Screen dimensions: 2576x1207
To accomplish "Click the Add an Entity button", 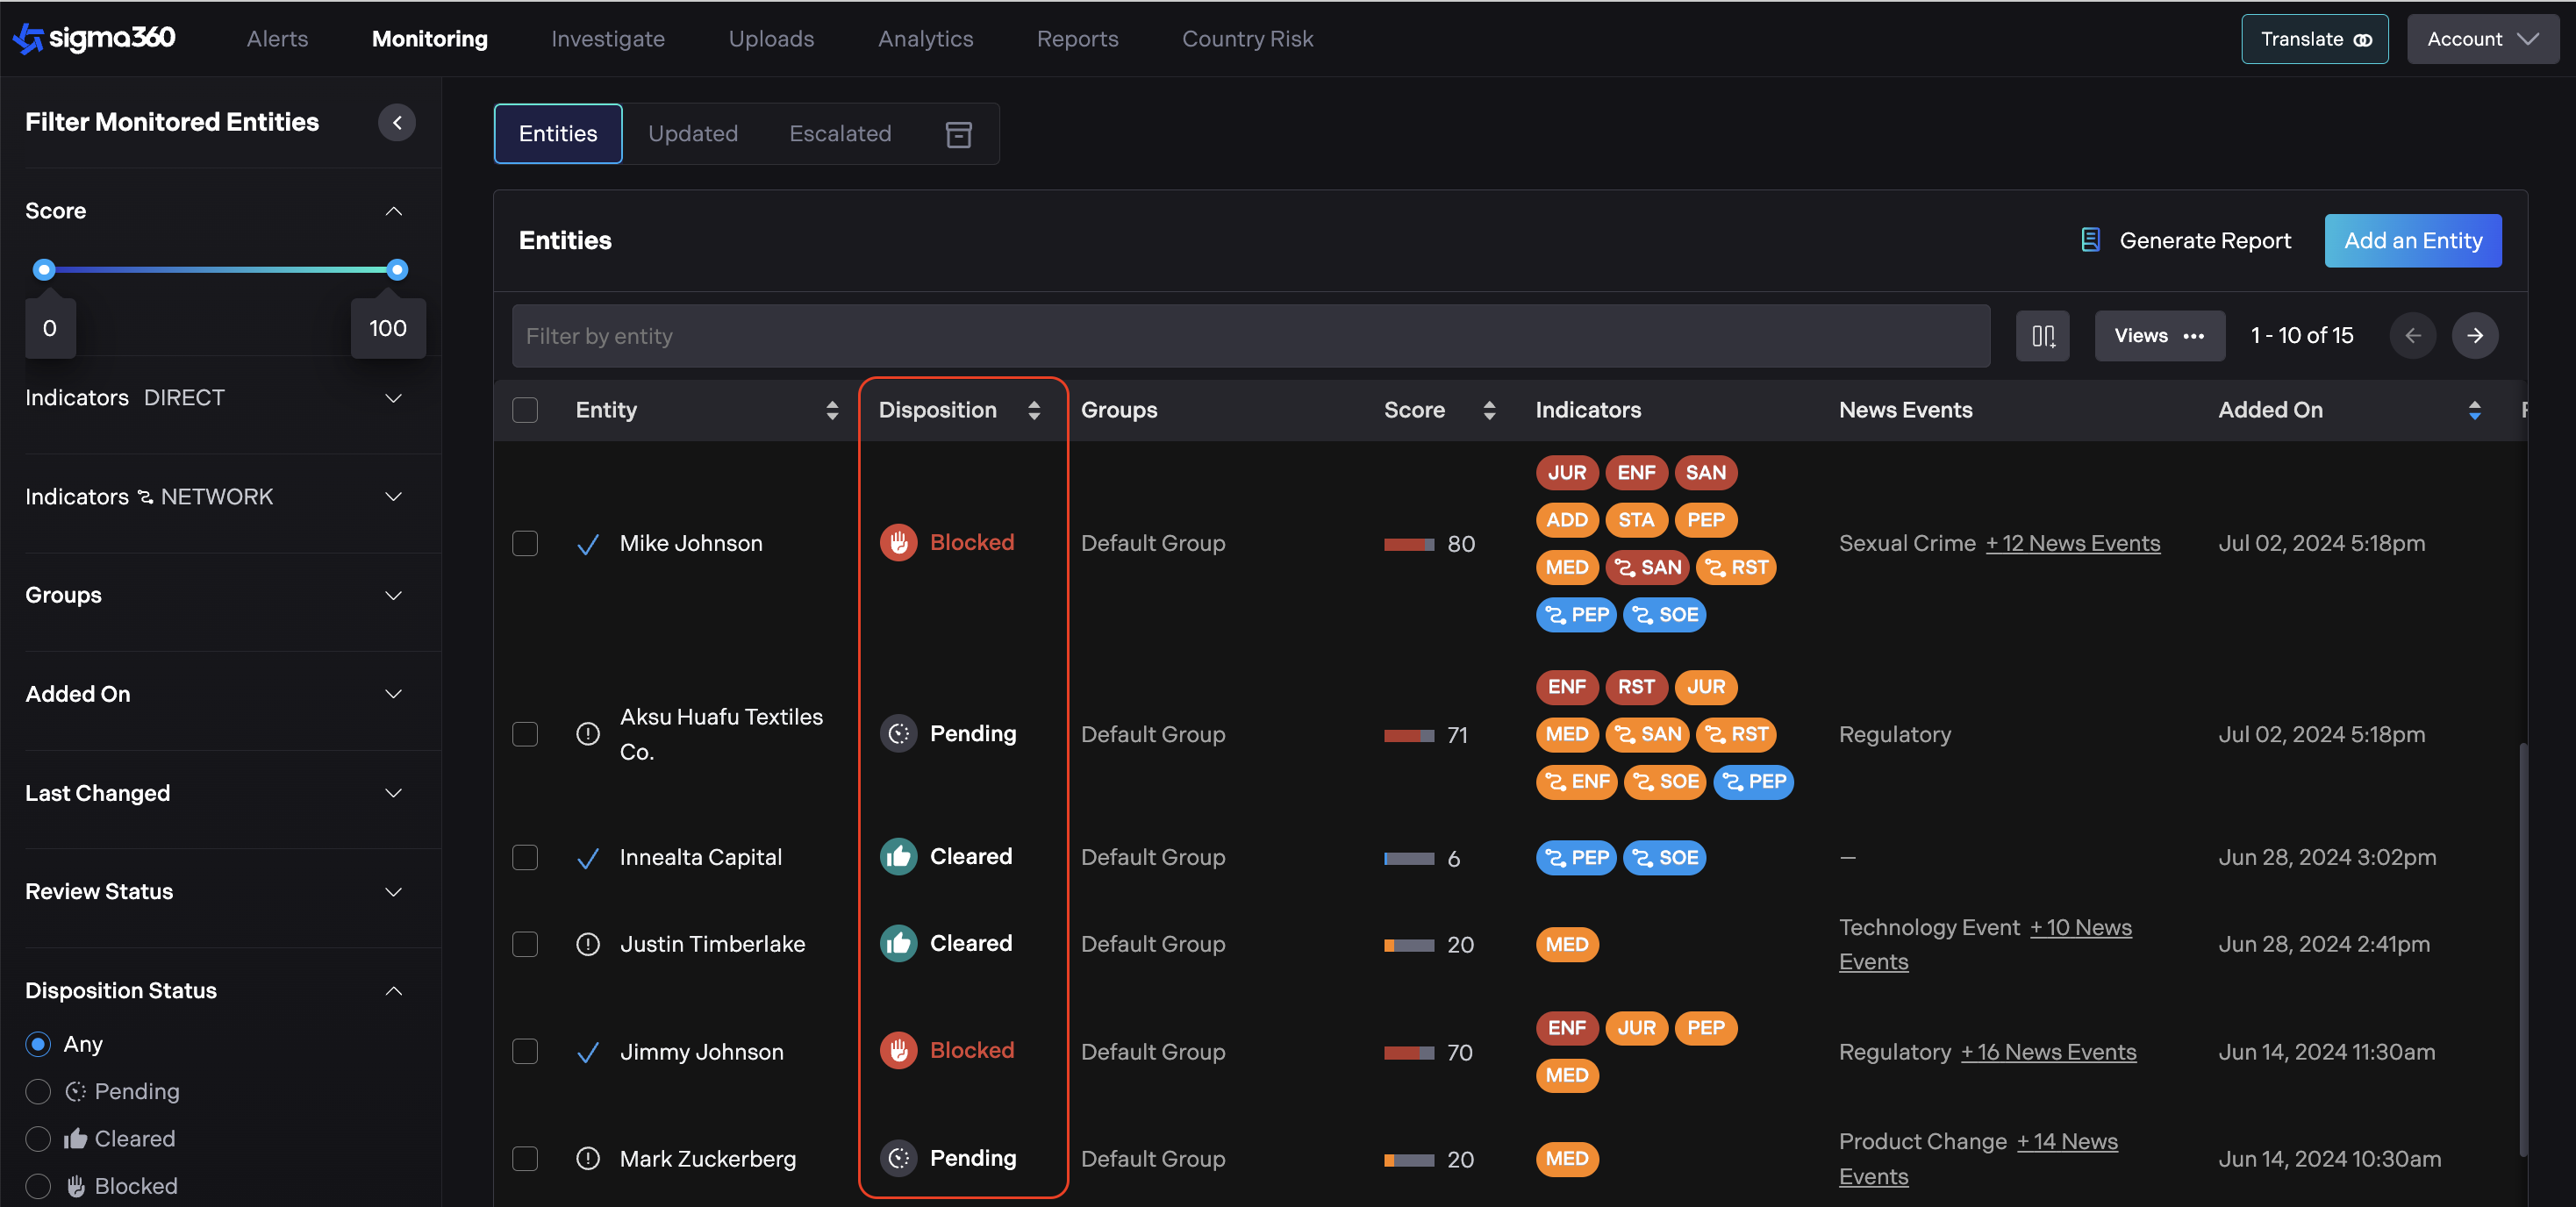I will pyautogui.click(x=2412, y=241).
